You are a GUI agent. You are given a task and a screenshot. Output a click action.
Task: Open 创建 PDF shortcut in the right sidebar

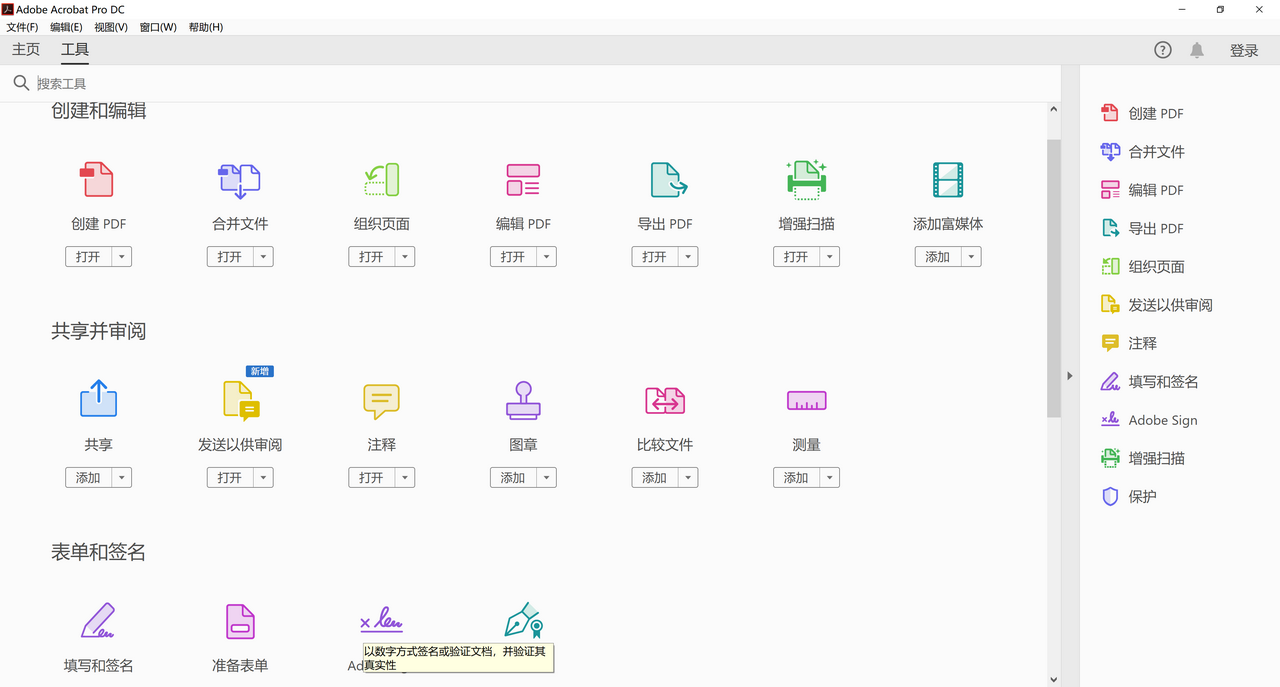tap(1143, 113)
